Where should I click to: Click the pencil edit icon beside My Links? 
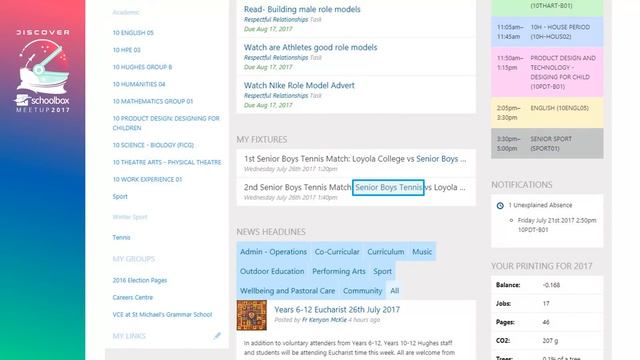coord(217,336)
